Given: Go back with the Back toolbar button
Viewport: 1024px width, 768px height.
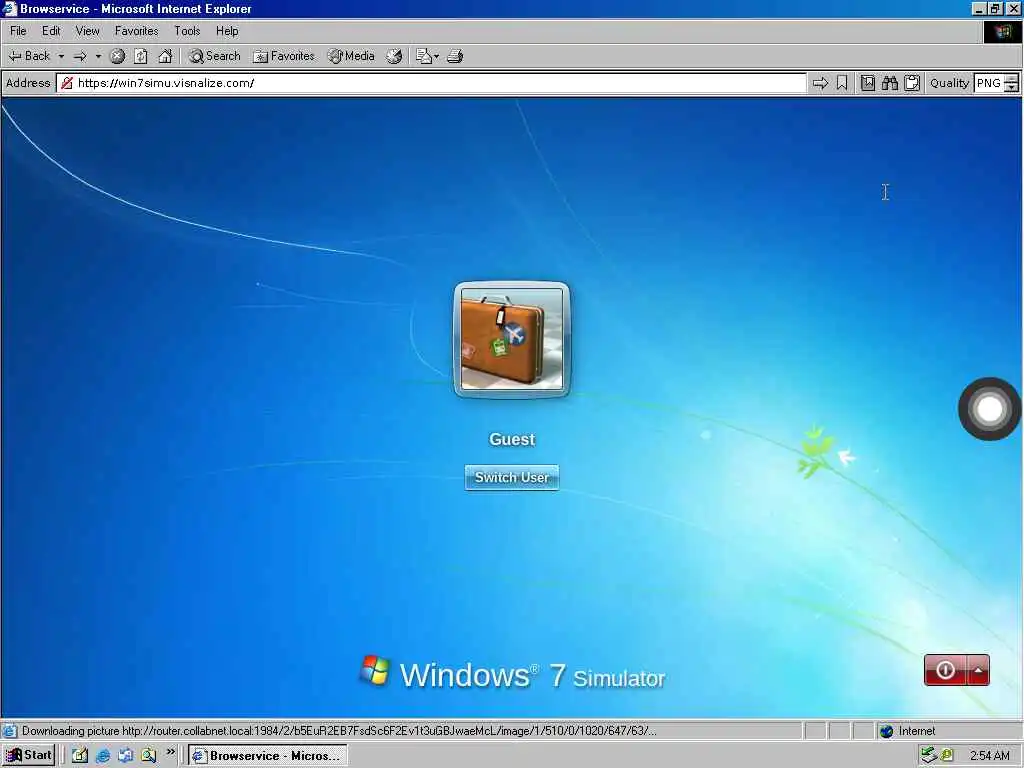Looking at the screenshot, I should click(29, 56).
